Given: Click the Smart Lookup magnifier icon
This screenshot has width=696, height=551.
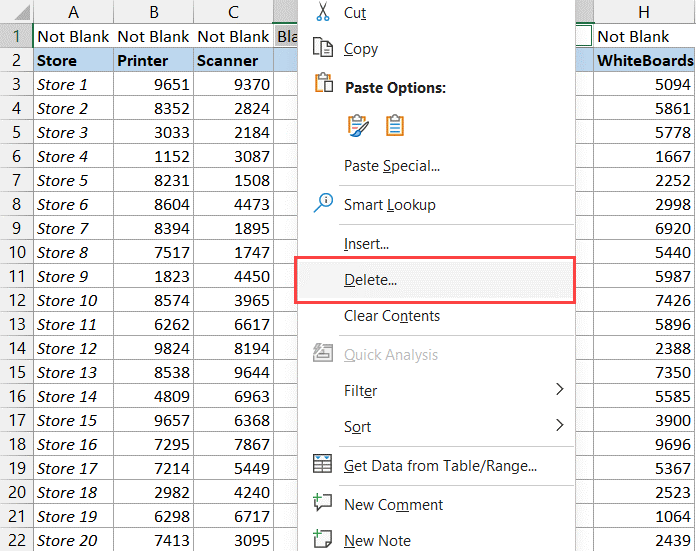Looking at the screenshot, I should click(x=323, y=203).
